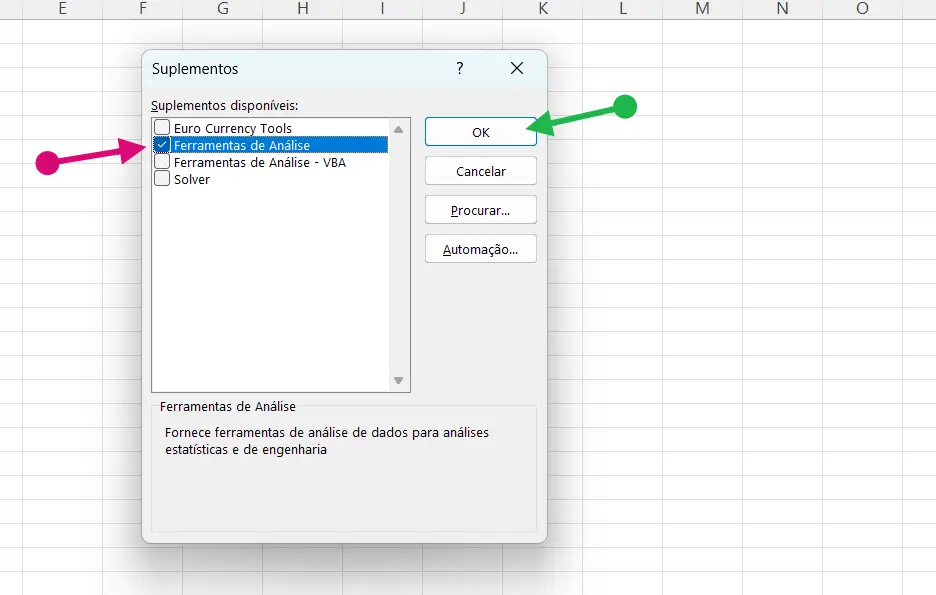
Task: Open the dialog help question mark
Action: click(460, 68)
